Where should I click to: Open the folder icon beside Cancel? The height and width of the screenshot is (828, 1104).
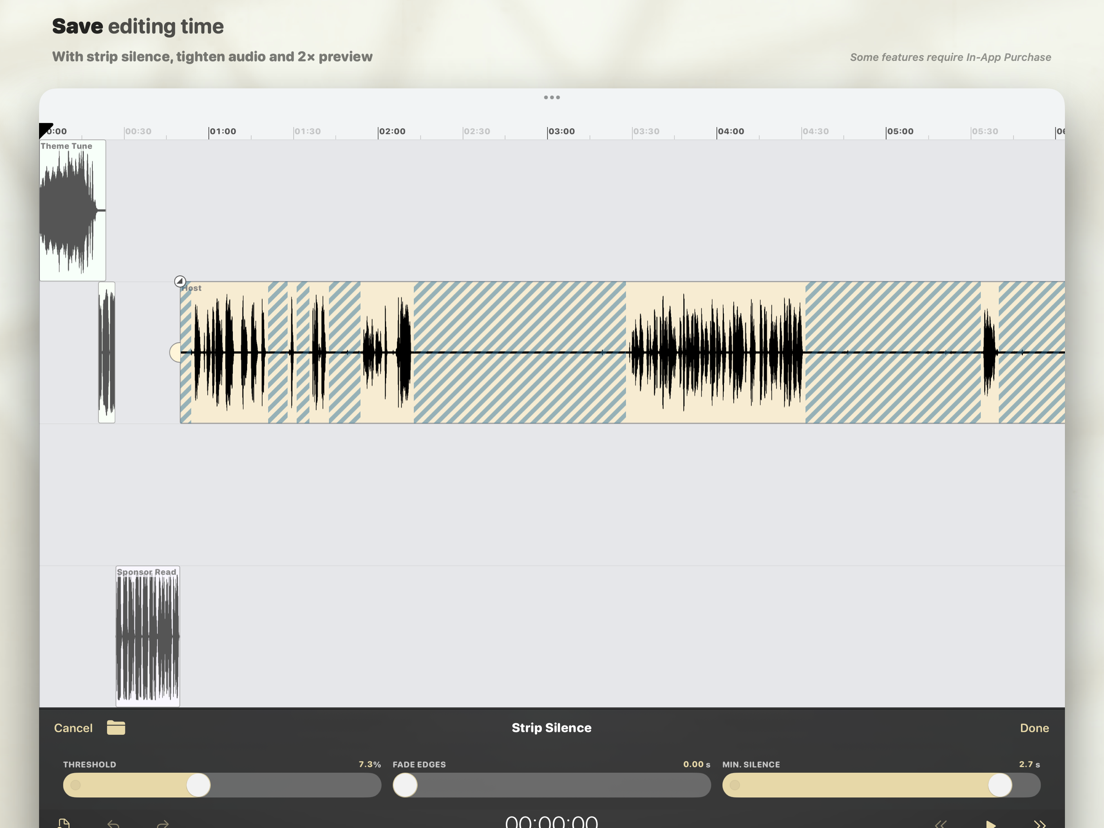pyautogui.click(x=116, y=728)
